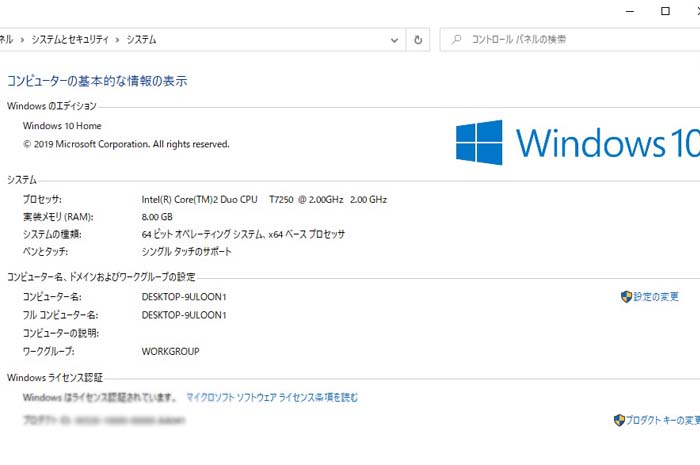Maximize the System window
The width and height of the screenshot is (700, 465).
tap(665, 11)
